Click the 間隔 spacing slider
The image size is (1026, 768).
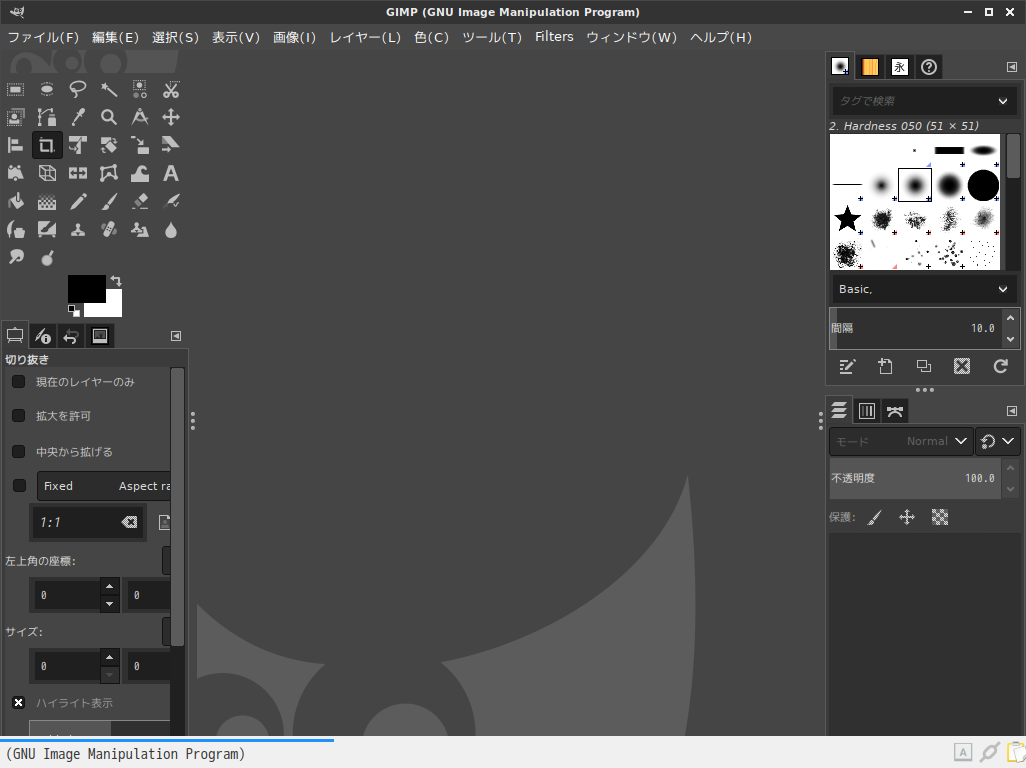915,328
